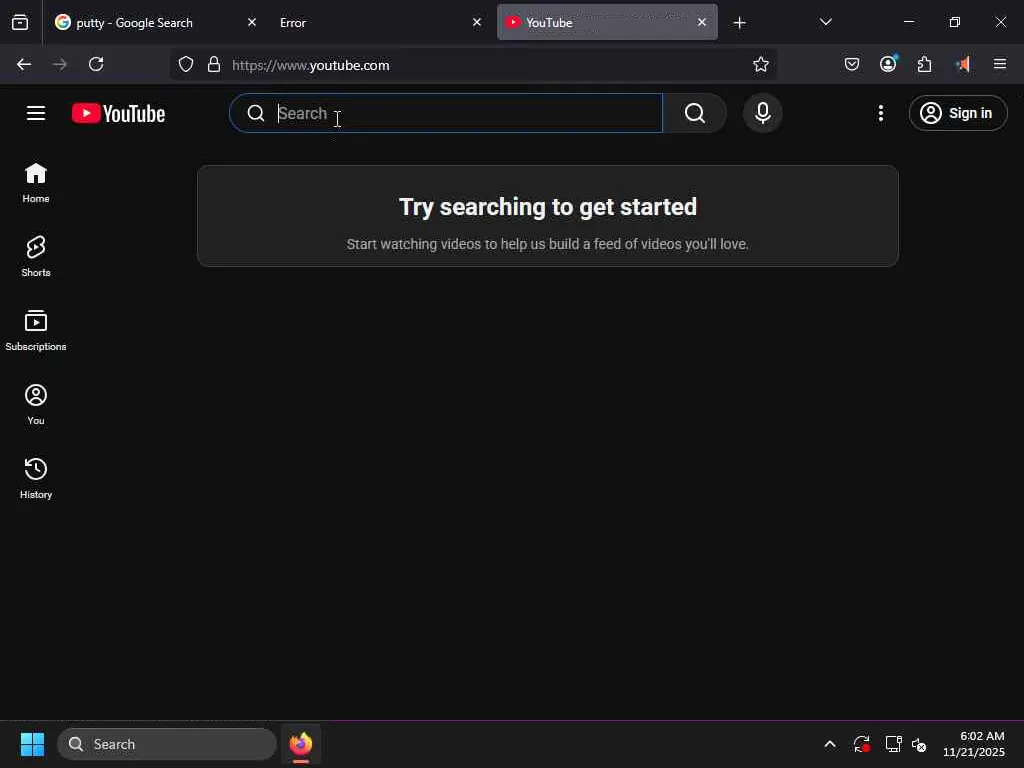
Task: Click 'Start watching videos' description text
Action: tap(548, 244)
